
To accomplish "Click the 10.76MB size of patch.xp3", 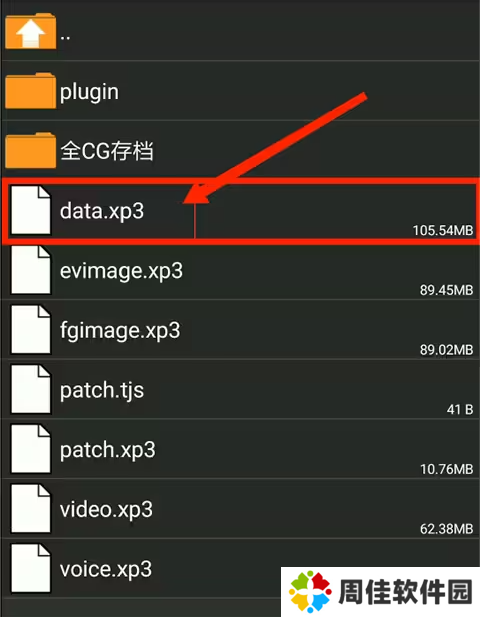I will (446, 469).
